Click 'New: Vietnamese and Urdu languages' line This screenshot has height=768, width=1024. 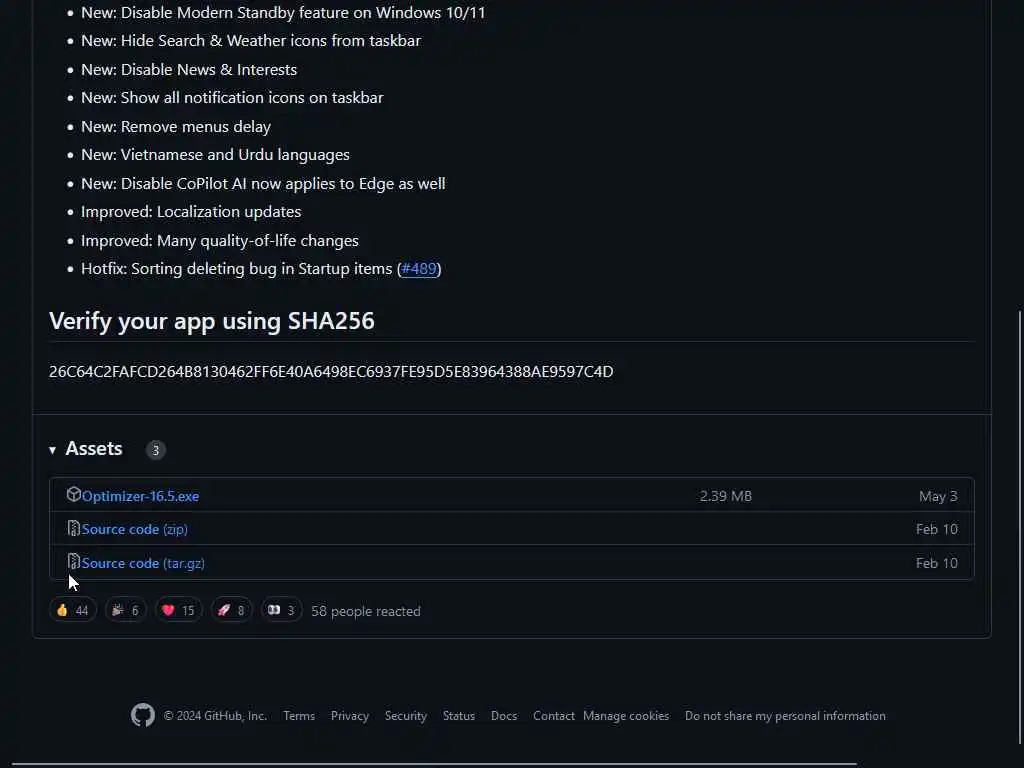216,155
